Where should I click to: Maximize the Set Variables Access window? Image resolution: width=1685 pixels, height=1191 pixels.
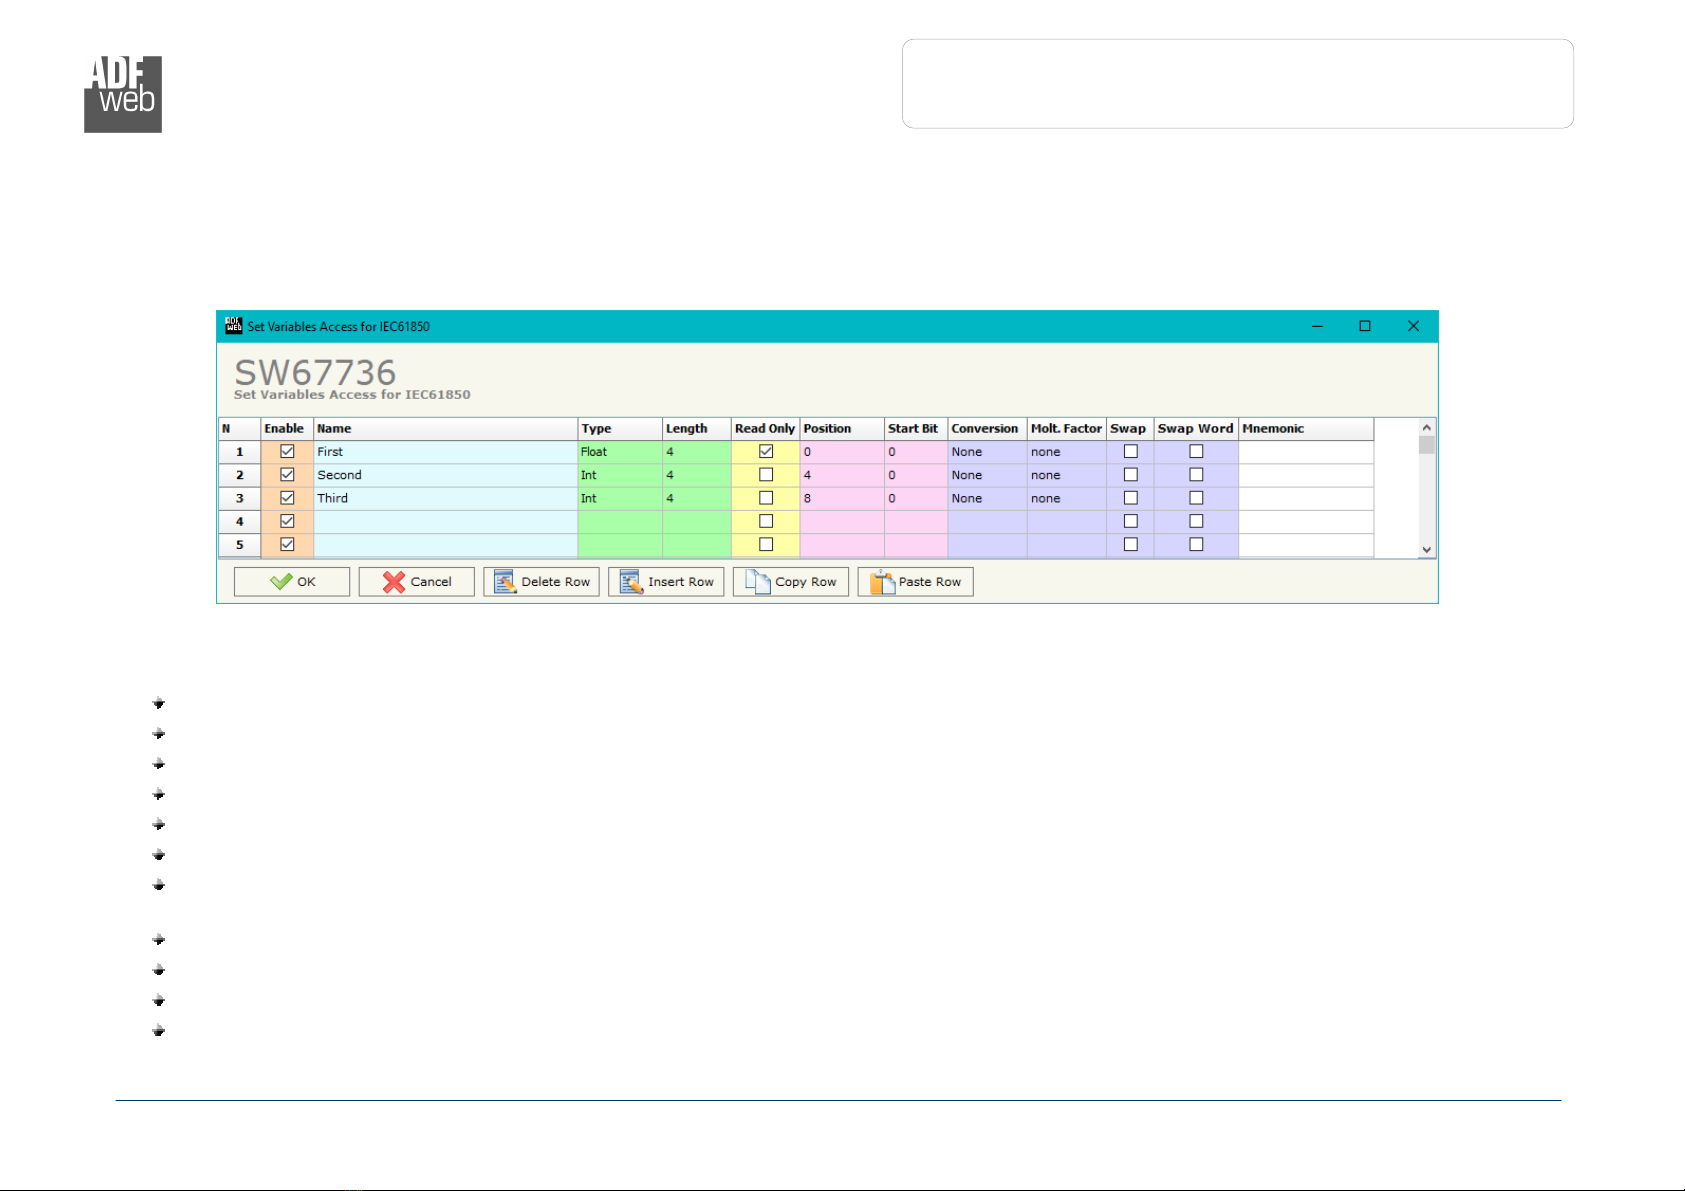1365,326
